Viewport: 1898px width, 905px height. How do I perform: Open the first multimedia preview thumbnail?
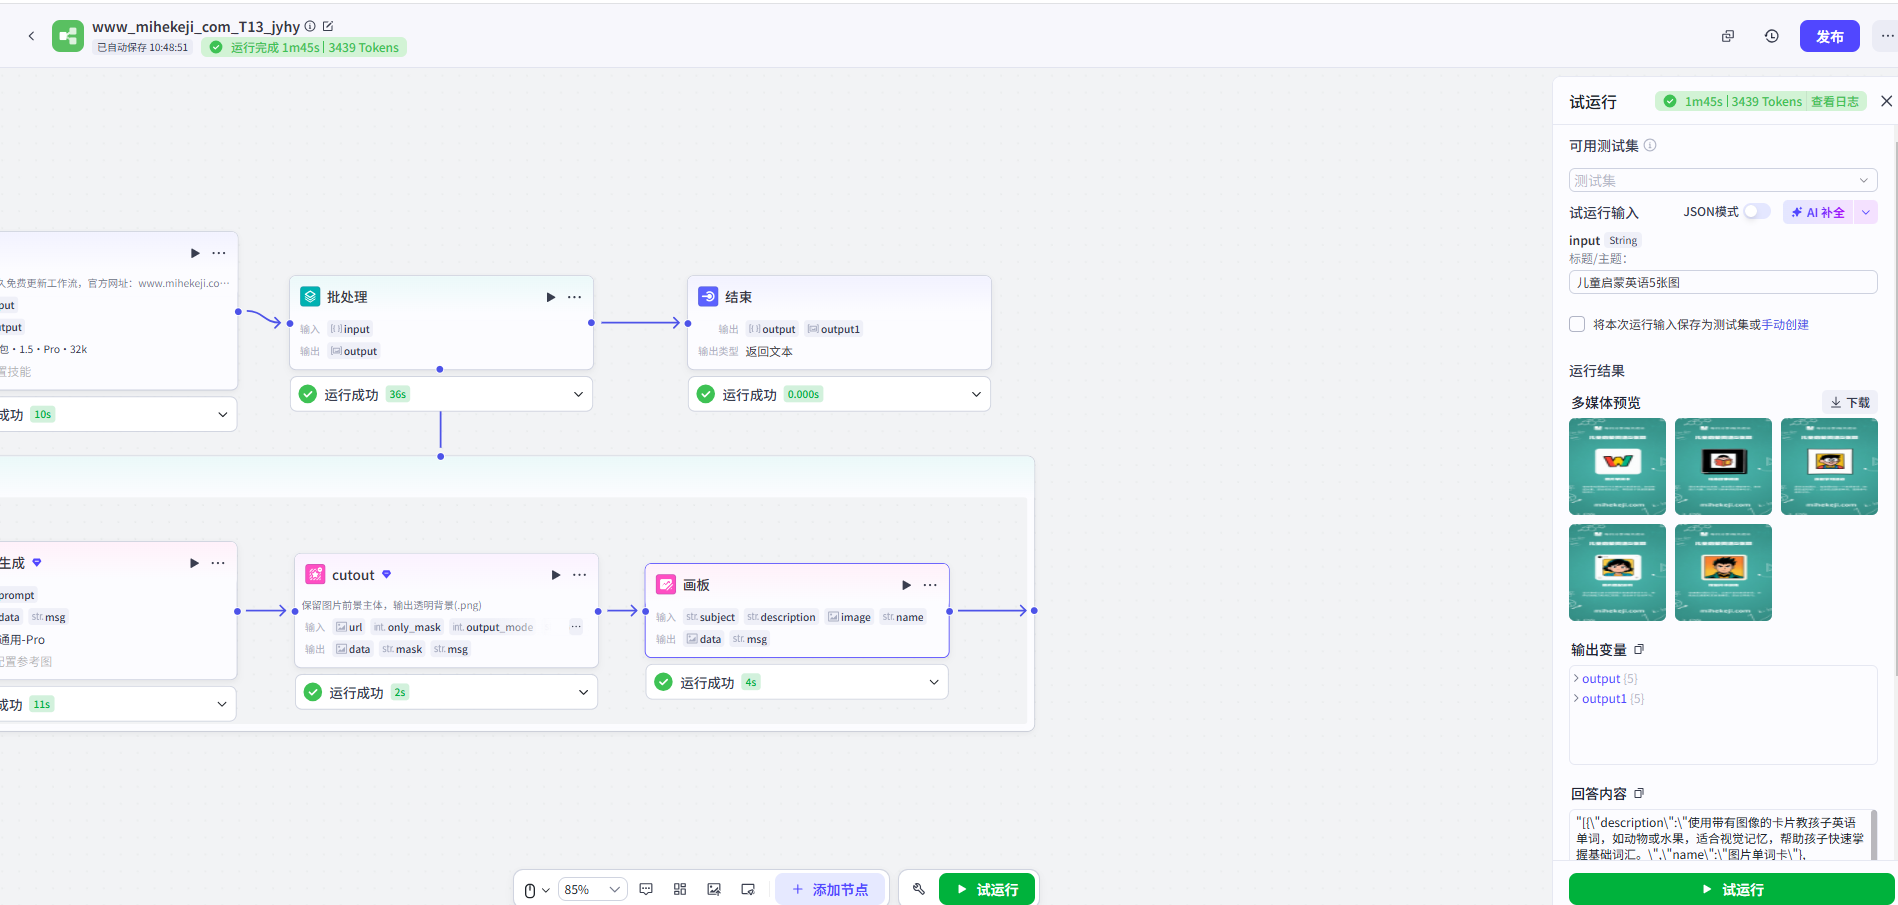click(1617, 466)
